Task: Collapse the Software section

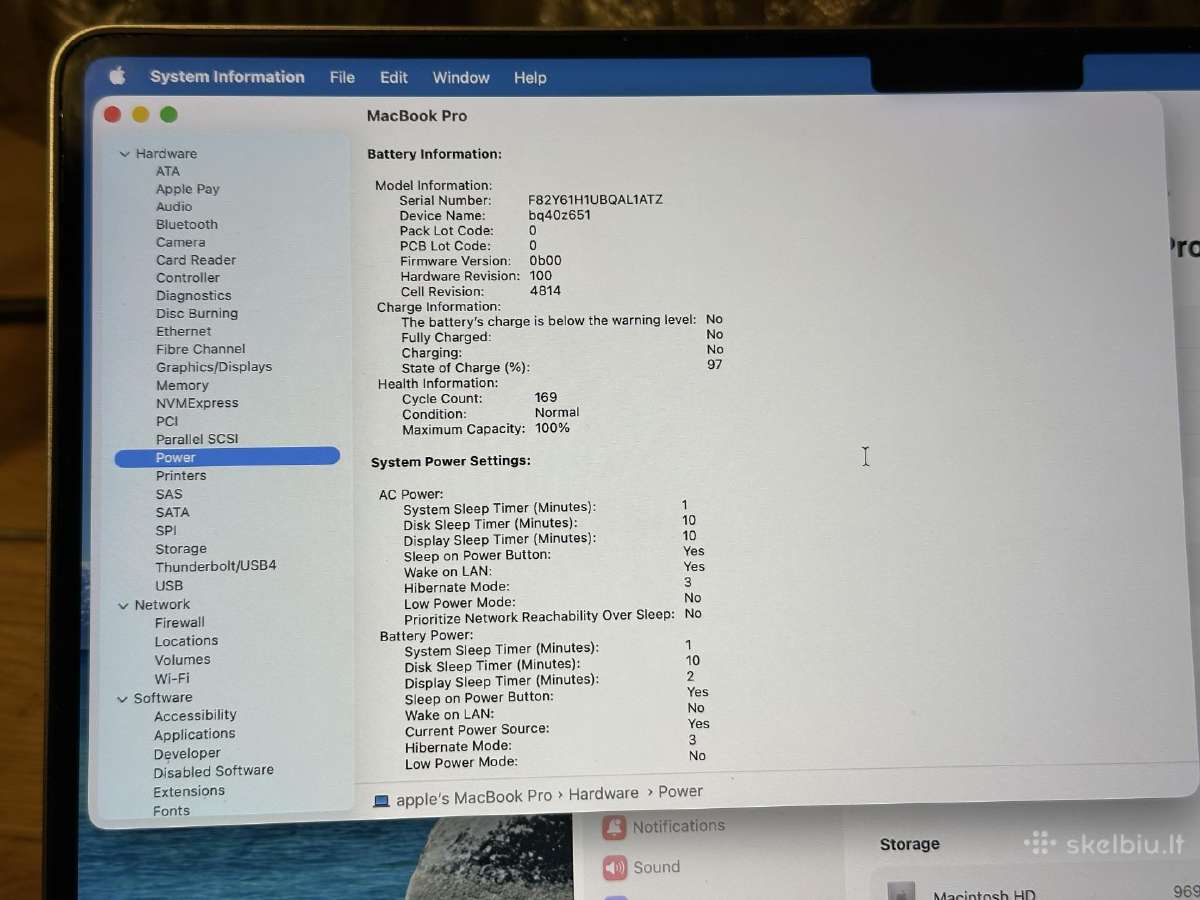Action: 122,699
